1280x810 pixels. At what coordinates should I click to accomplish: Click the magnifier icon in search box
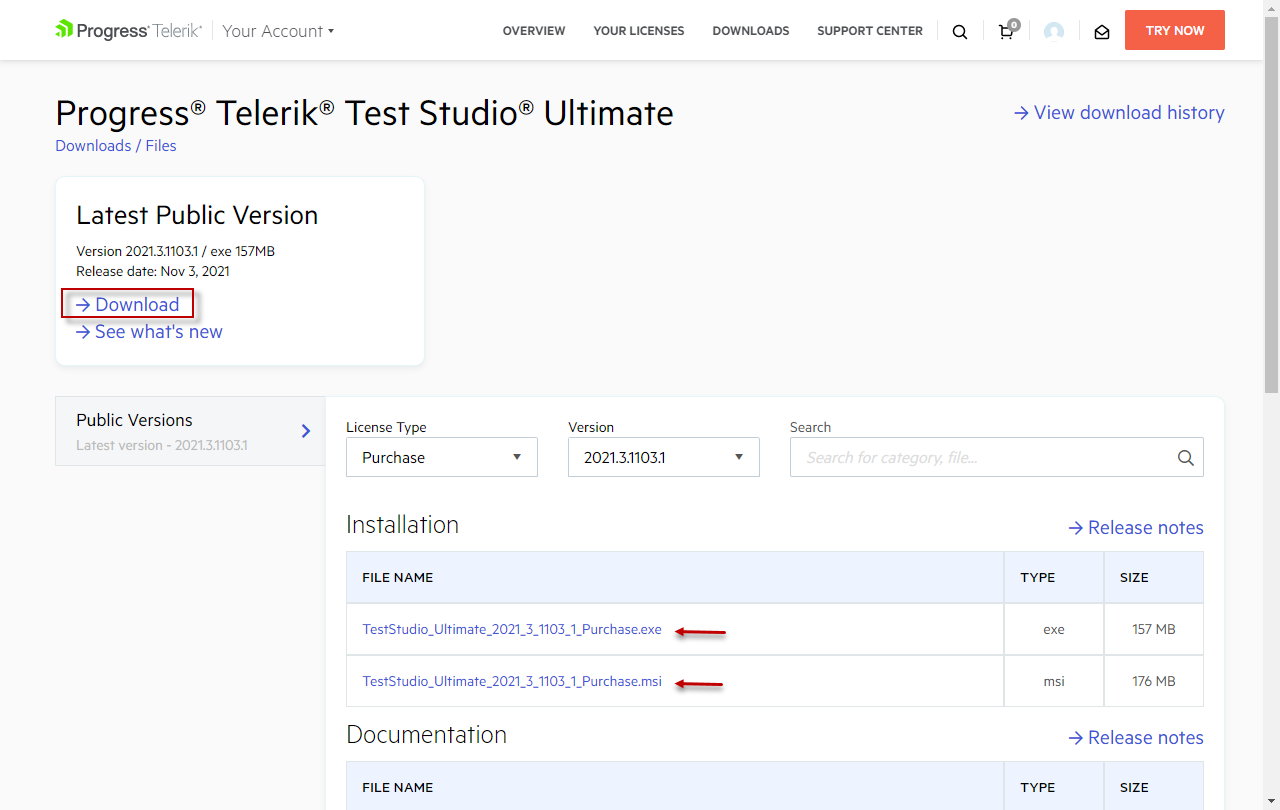click(x=1186, y=458)
